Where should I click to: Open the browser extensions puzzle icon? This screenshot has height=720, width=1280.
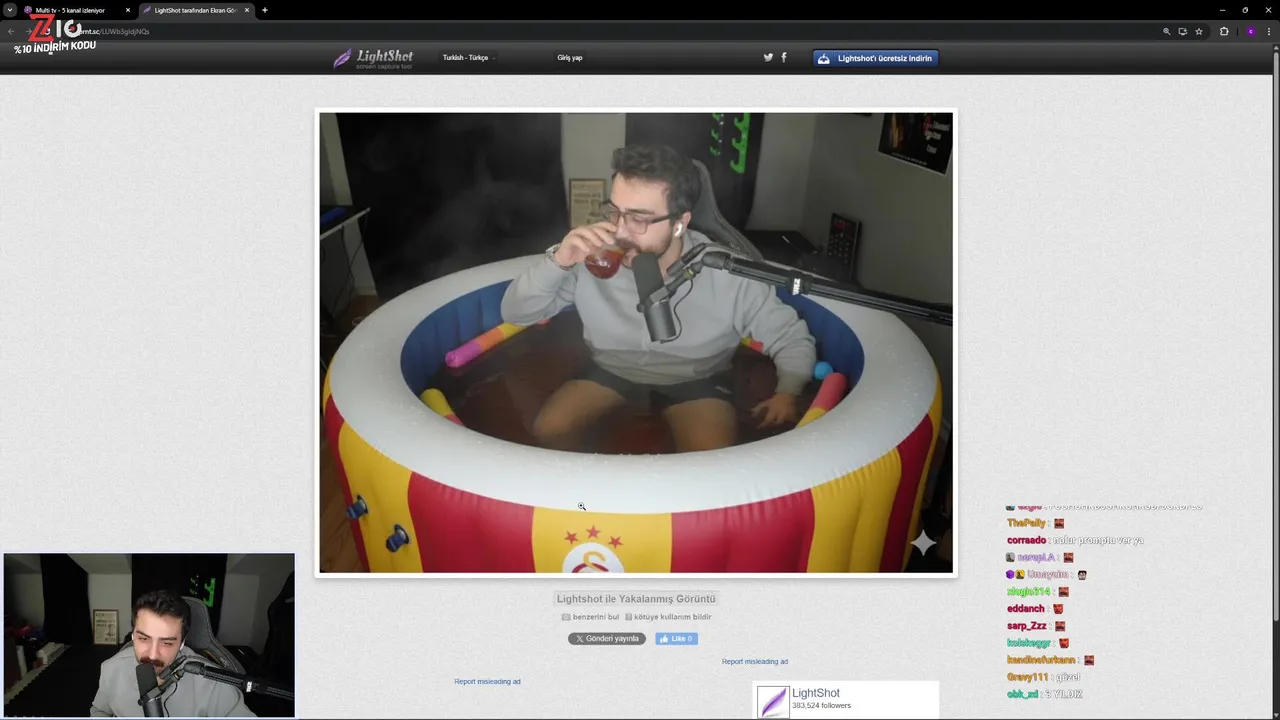[x=1224, y=31]
